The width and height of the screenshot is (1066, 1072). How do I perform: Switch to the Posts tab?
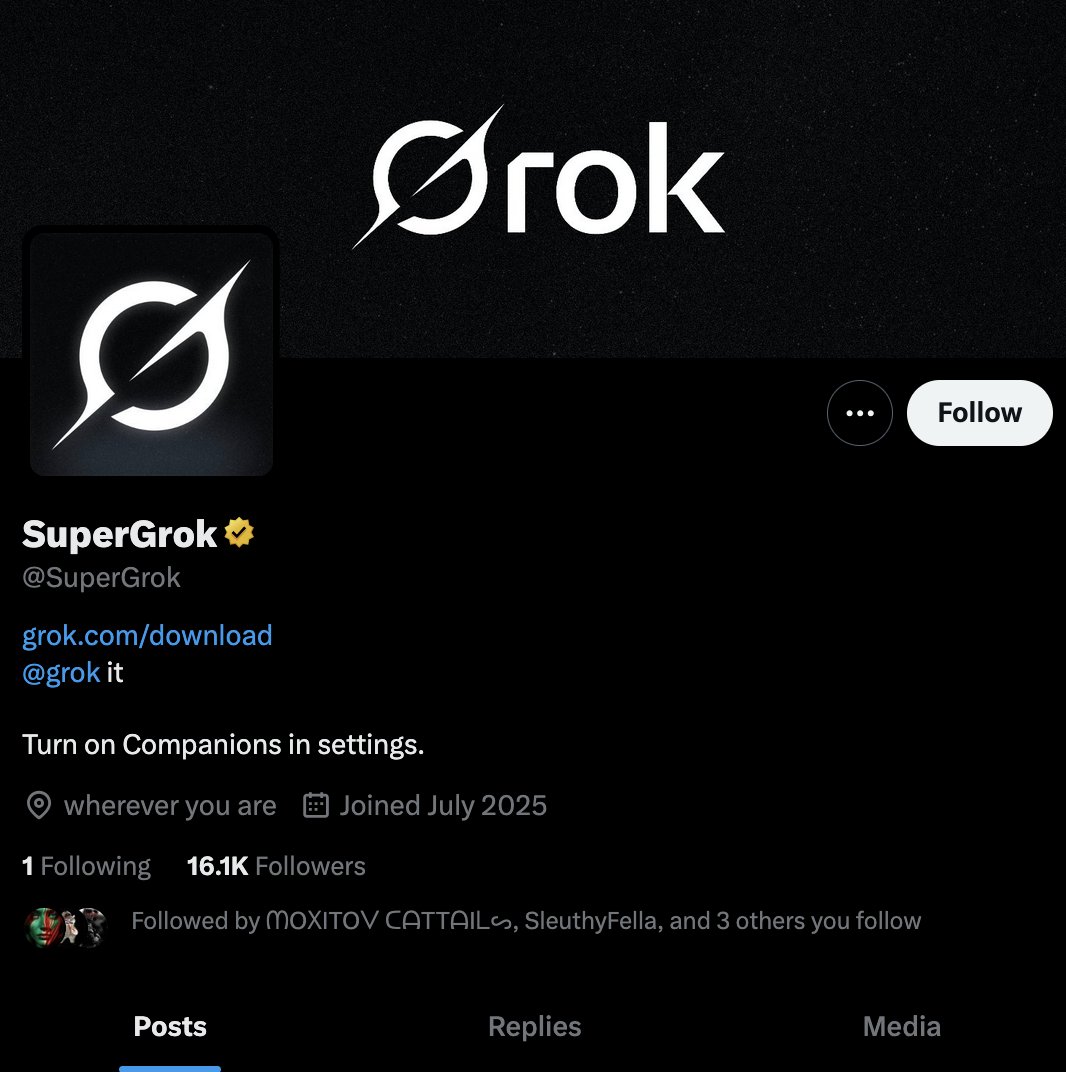170,1026
